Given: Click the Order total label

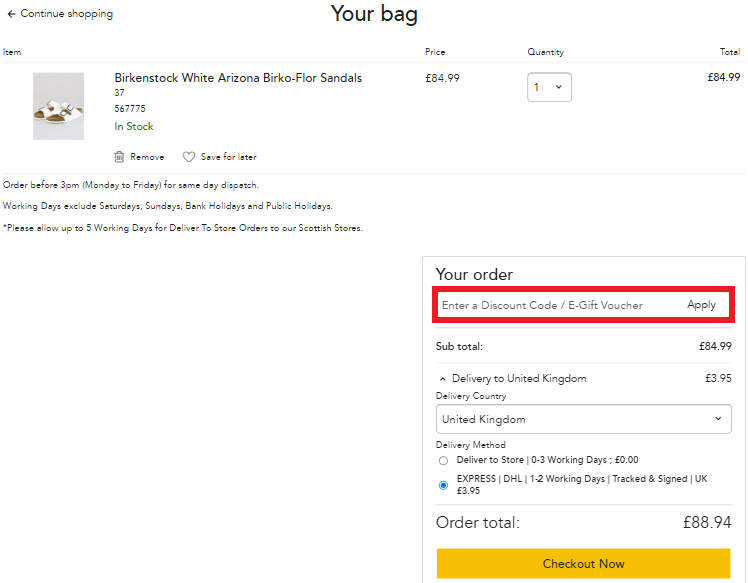Looking at the screenshot, I should [478, 522].
